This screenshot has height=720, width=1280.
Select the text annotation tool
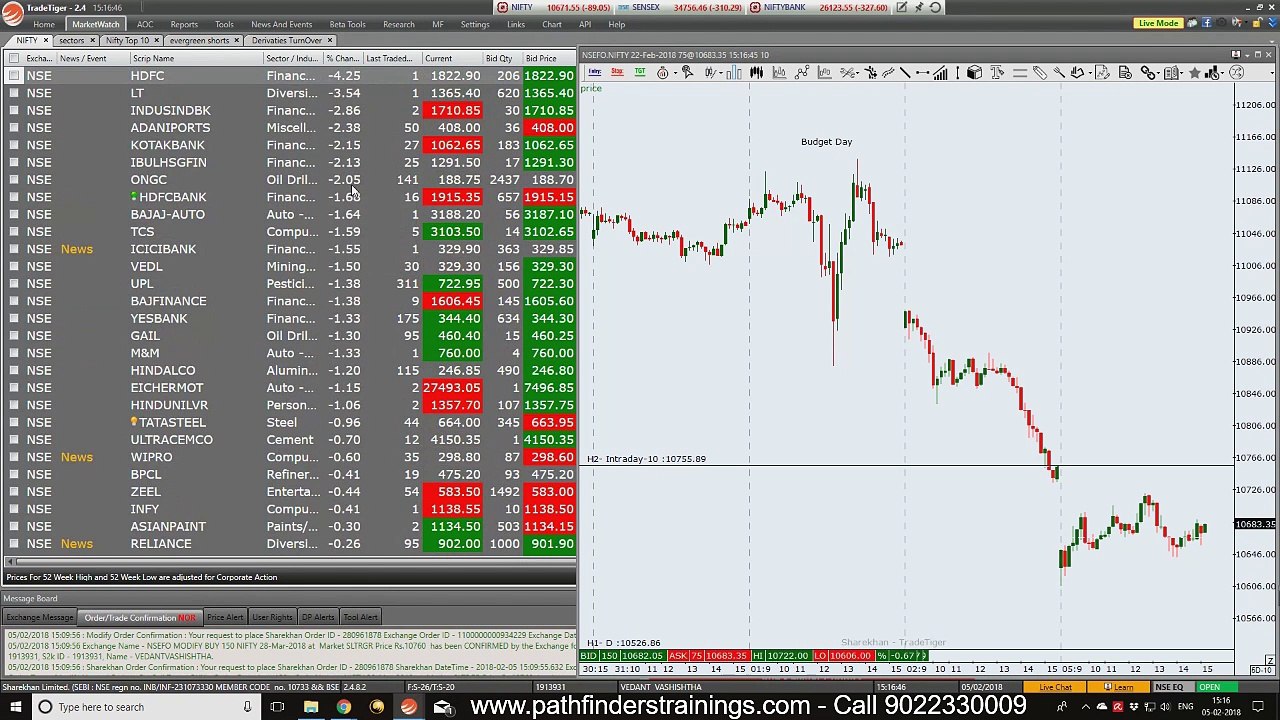coord(998,72)
